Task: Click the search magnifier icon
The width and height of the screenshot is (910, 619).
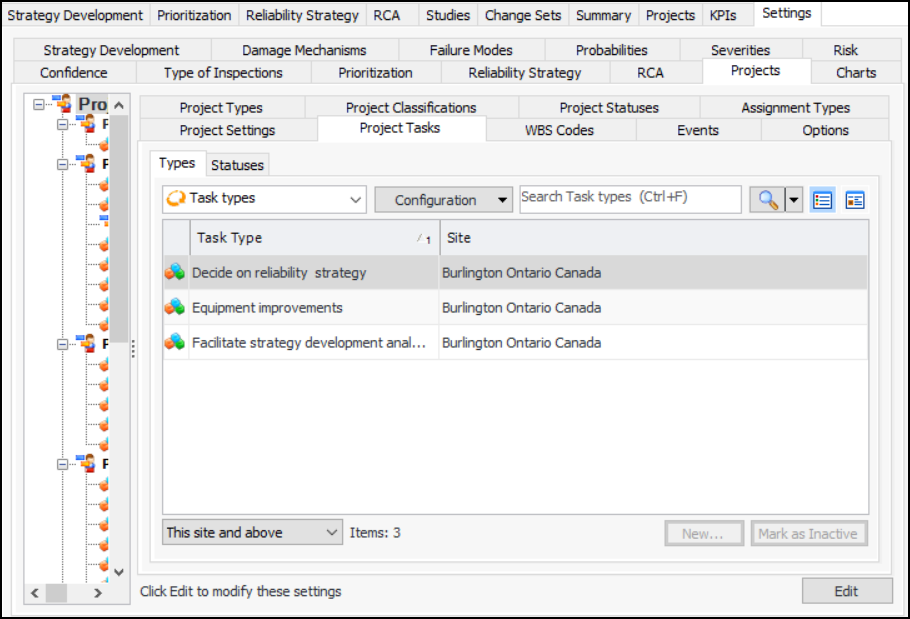Action: pos(767,200)
